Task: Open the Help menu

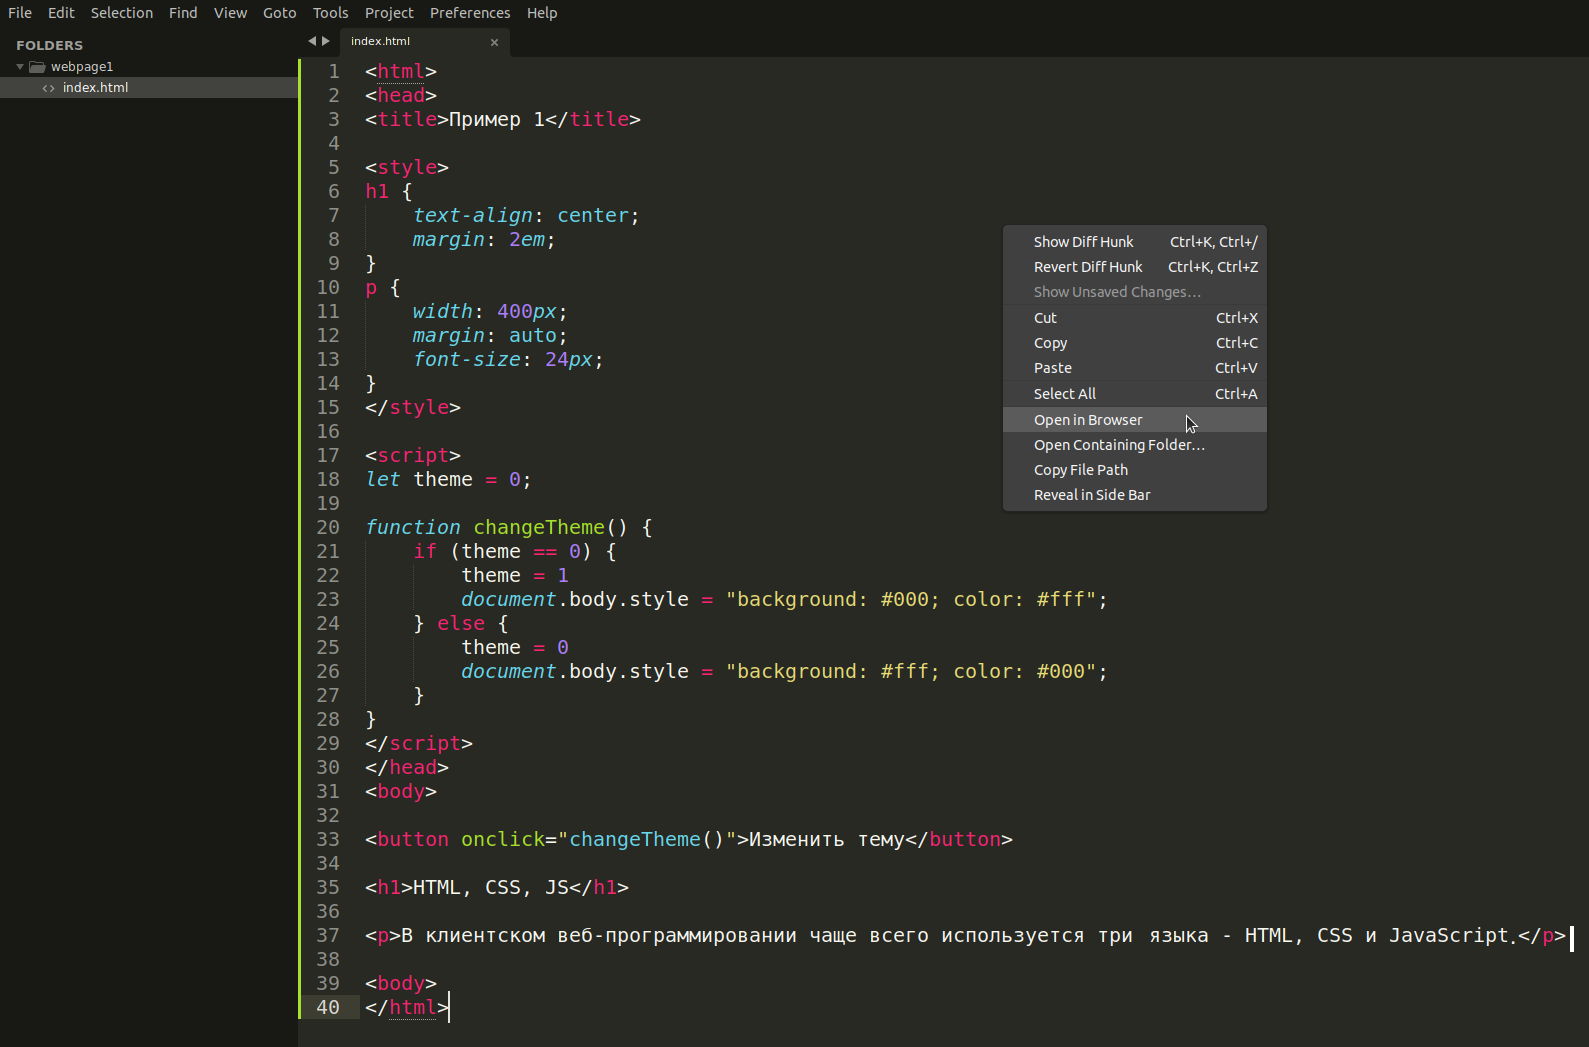Action: click(x=542, y=13)
